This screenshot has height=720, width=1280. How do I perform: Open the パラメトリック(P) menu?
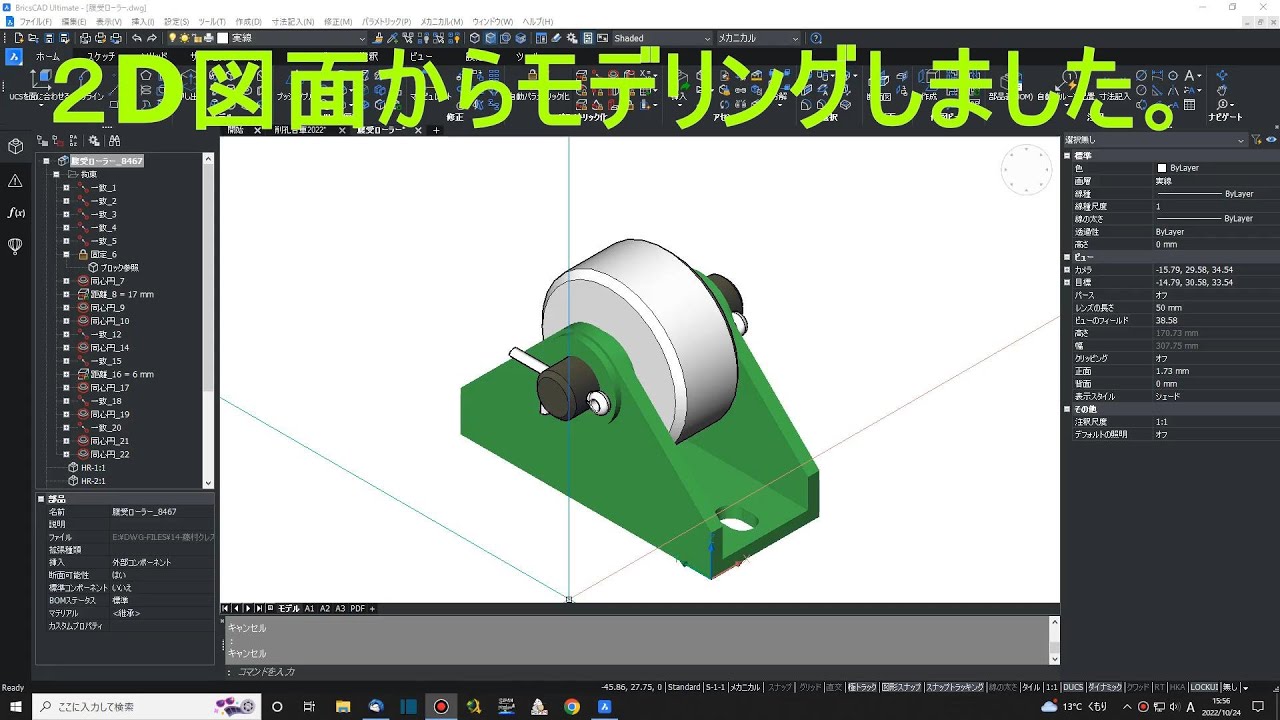tap(386, 21)
